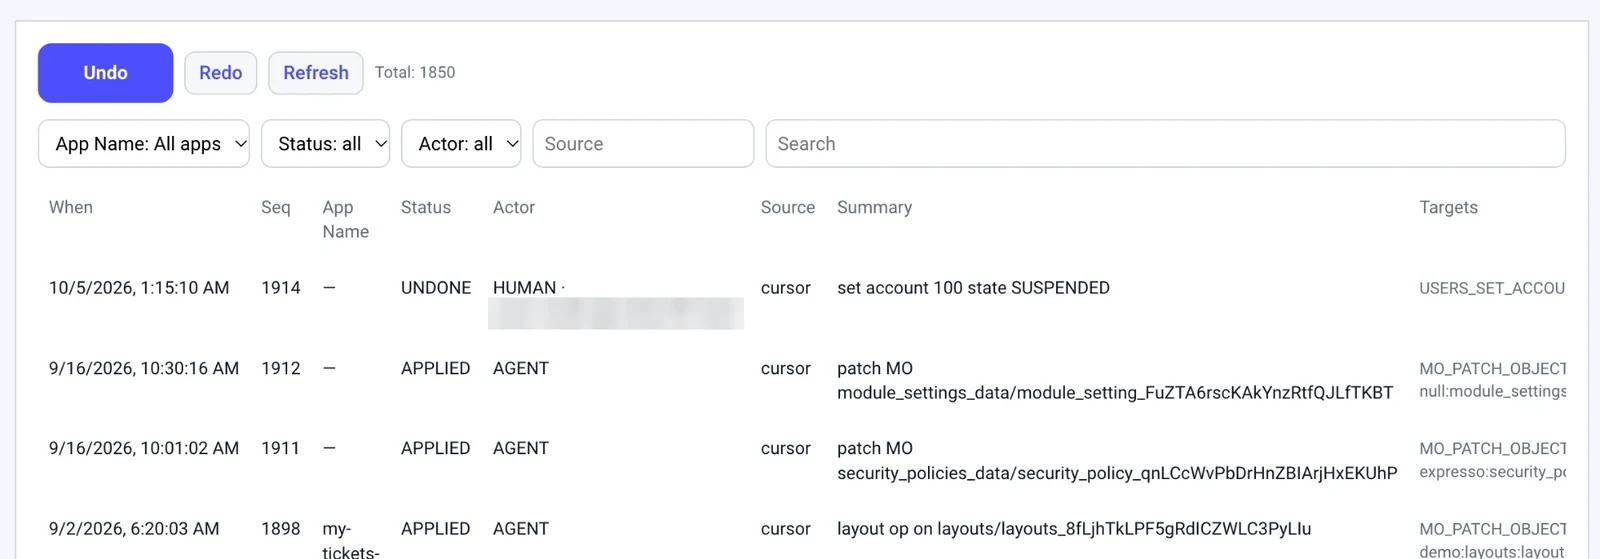Screen dimensions: 1600x559
Task: Select sequence number 1898
Action: (x=281, y=528)
